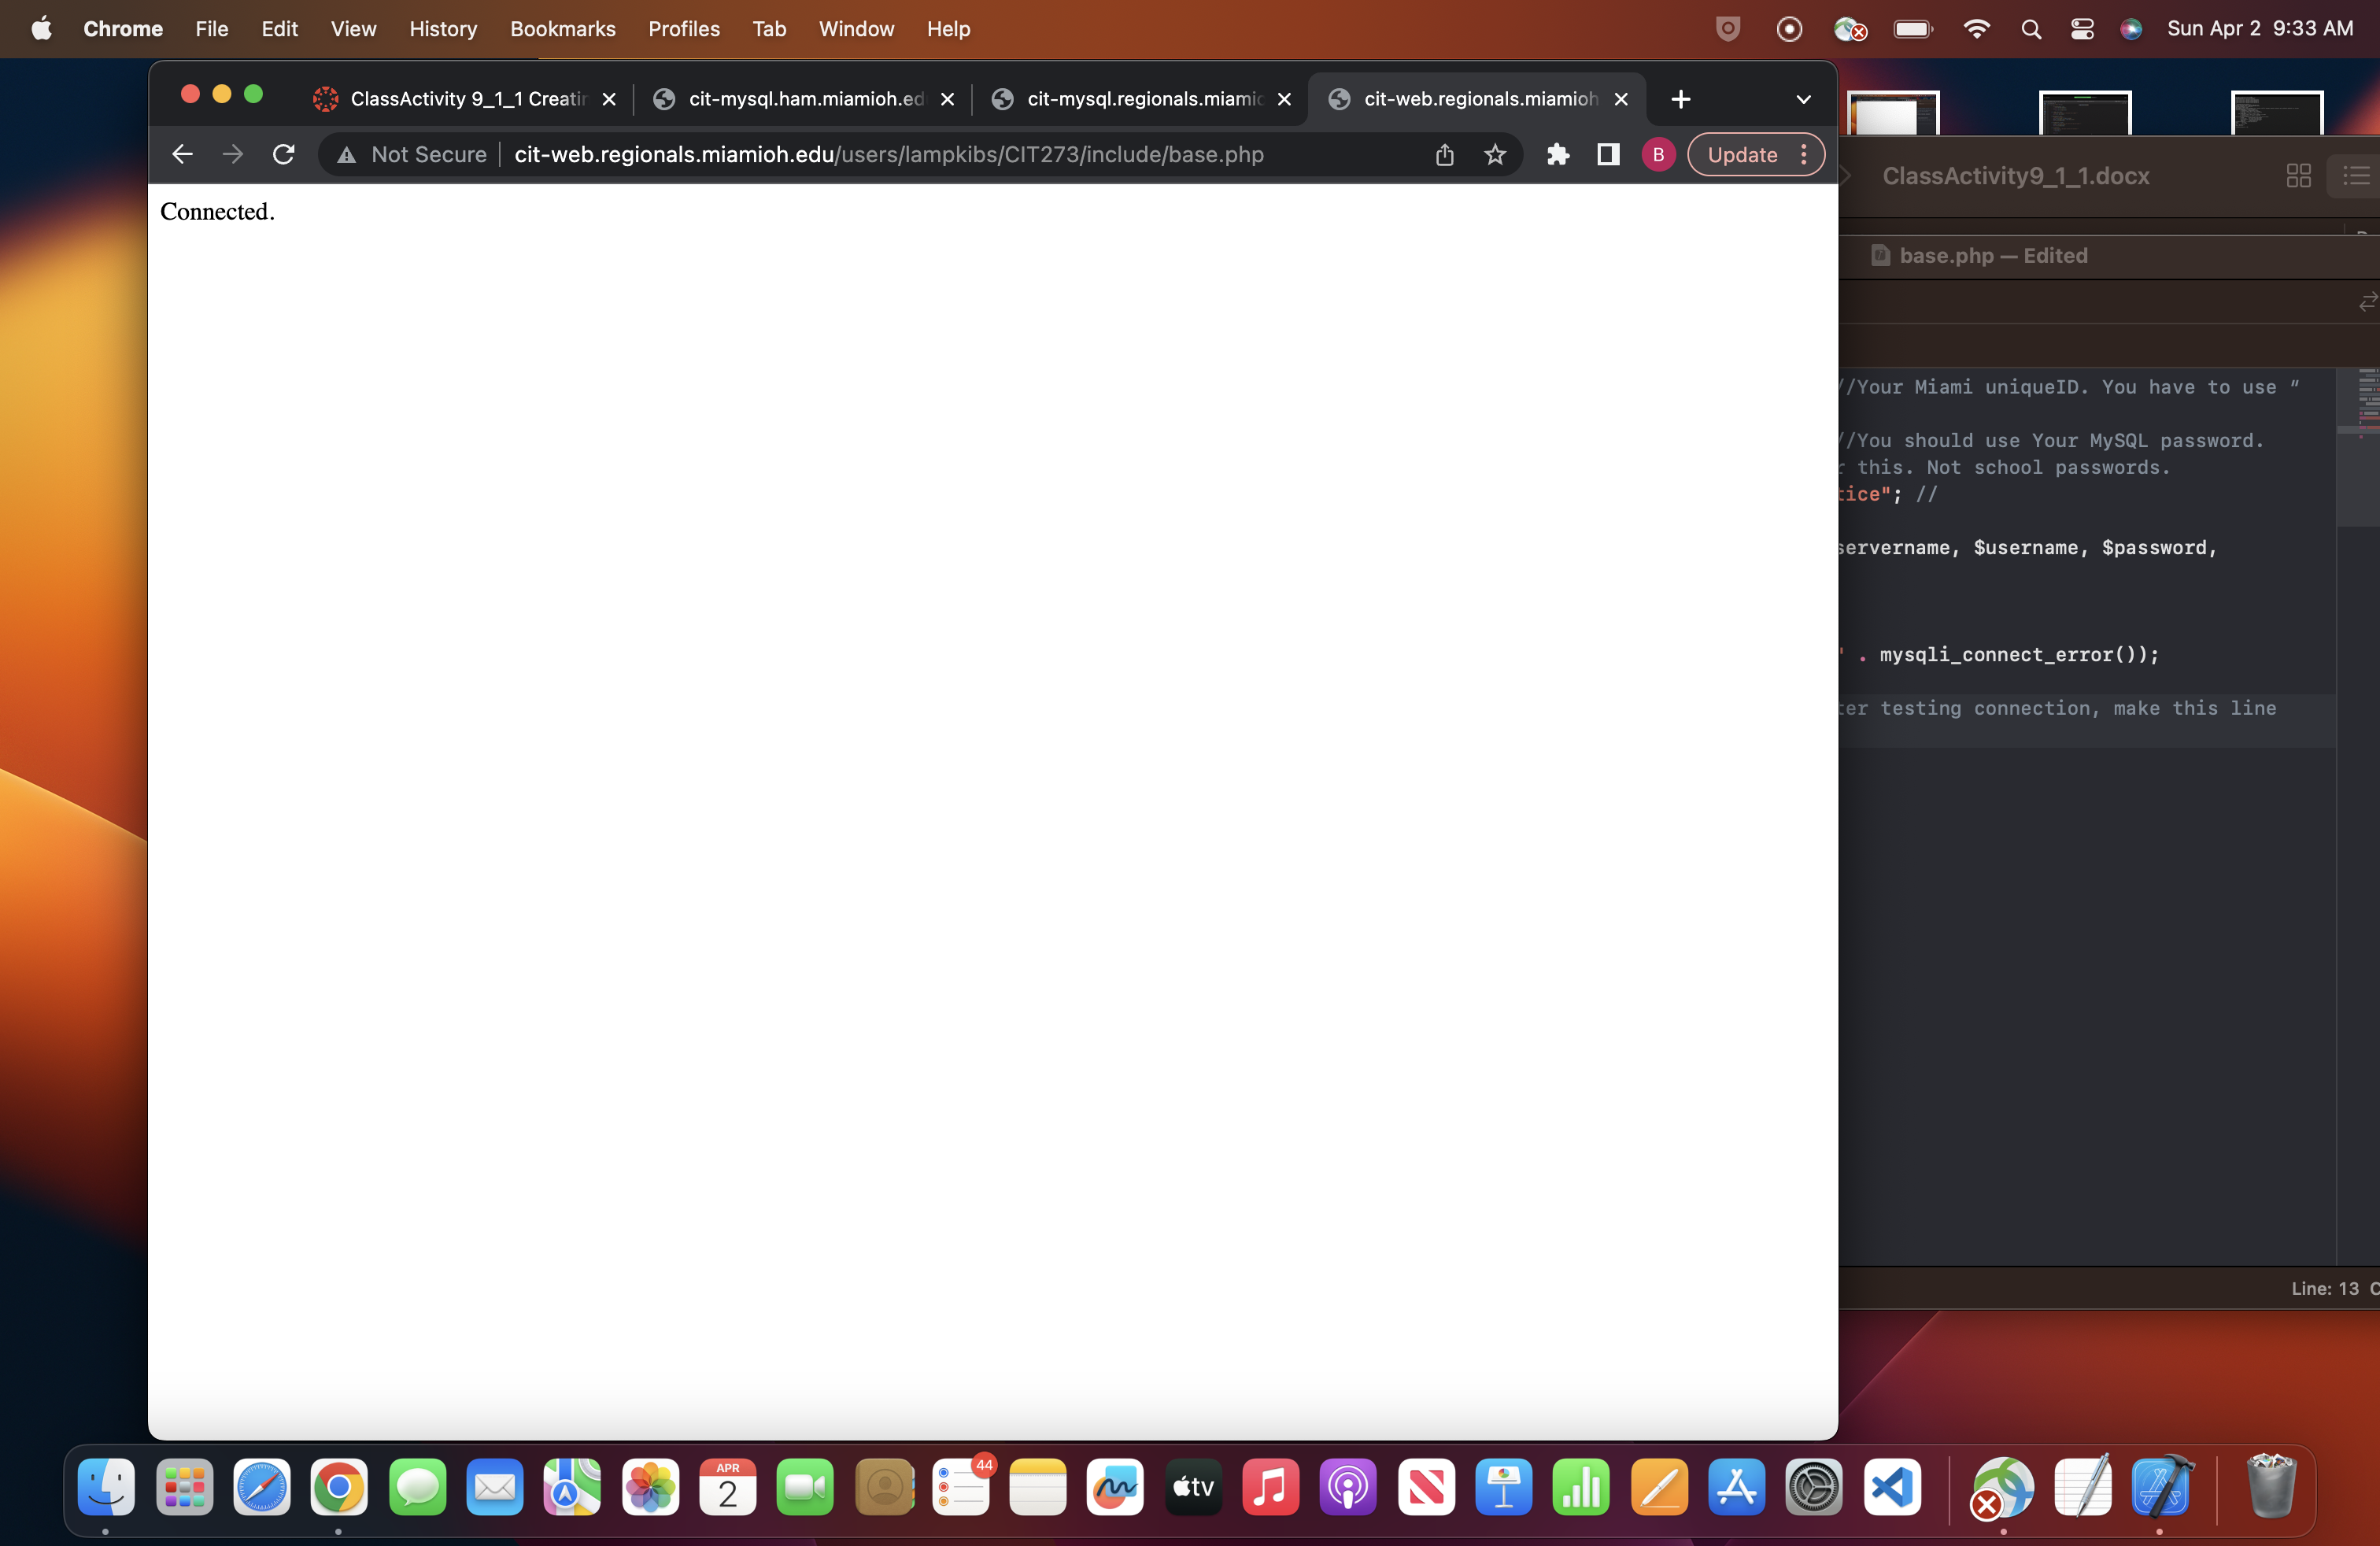Screen dimensions: 2380x1546
Task: Close the ClassActivity 9_1_1 tab
Action: coord(609,99)
